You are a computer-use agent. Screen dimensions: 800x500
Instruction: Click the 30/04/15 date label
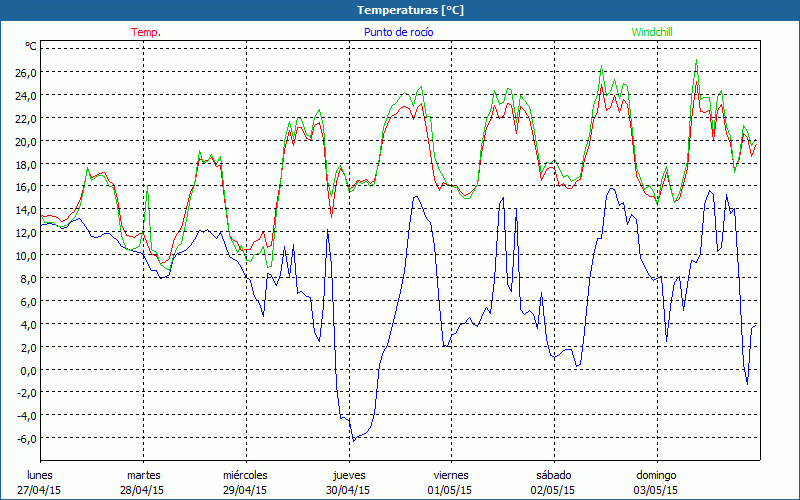[348, 490]
